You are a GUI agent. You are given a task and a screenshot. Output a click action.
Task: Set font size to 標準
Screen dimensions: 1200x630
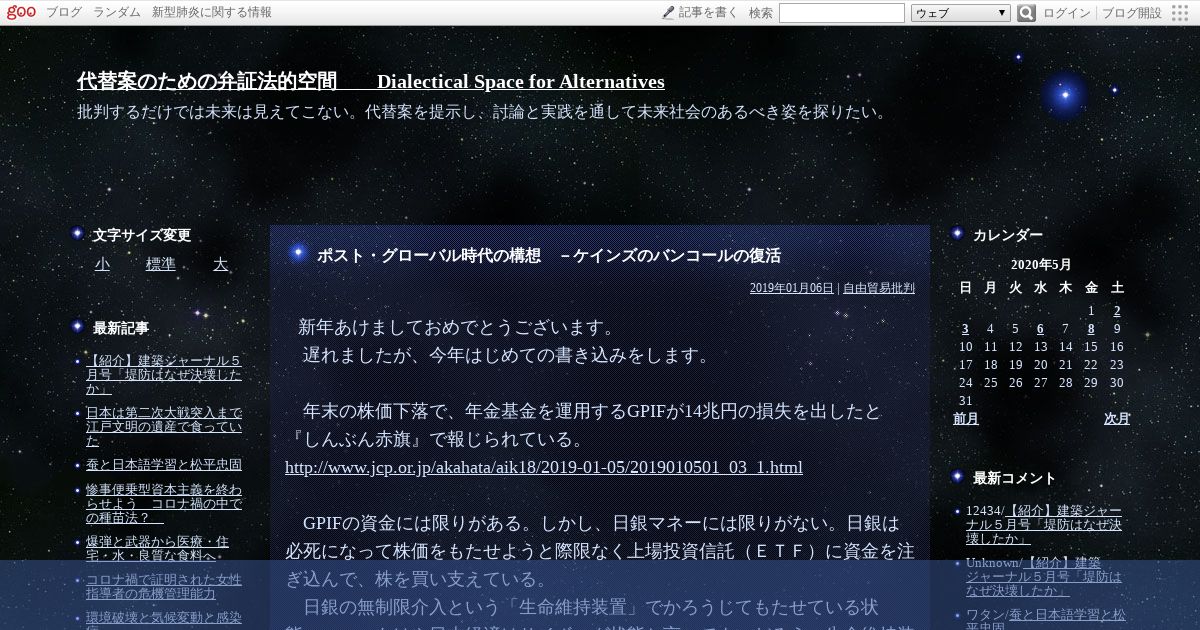click(x=161, y=264)
